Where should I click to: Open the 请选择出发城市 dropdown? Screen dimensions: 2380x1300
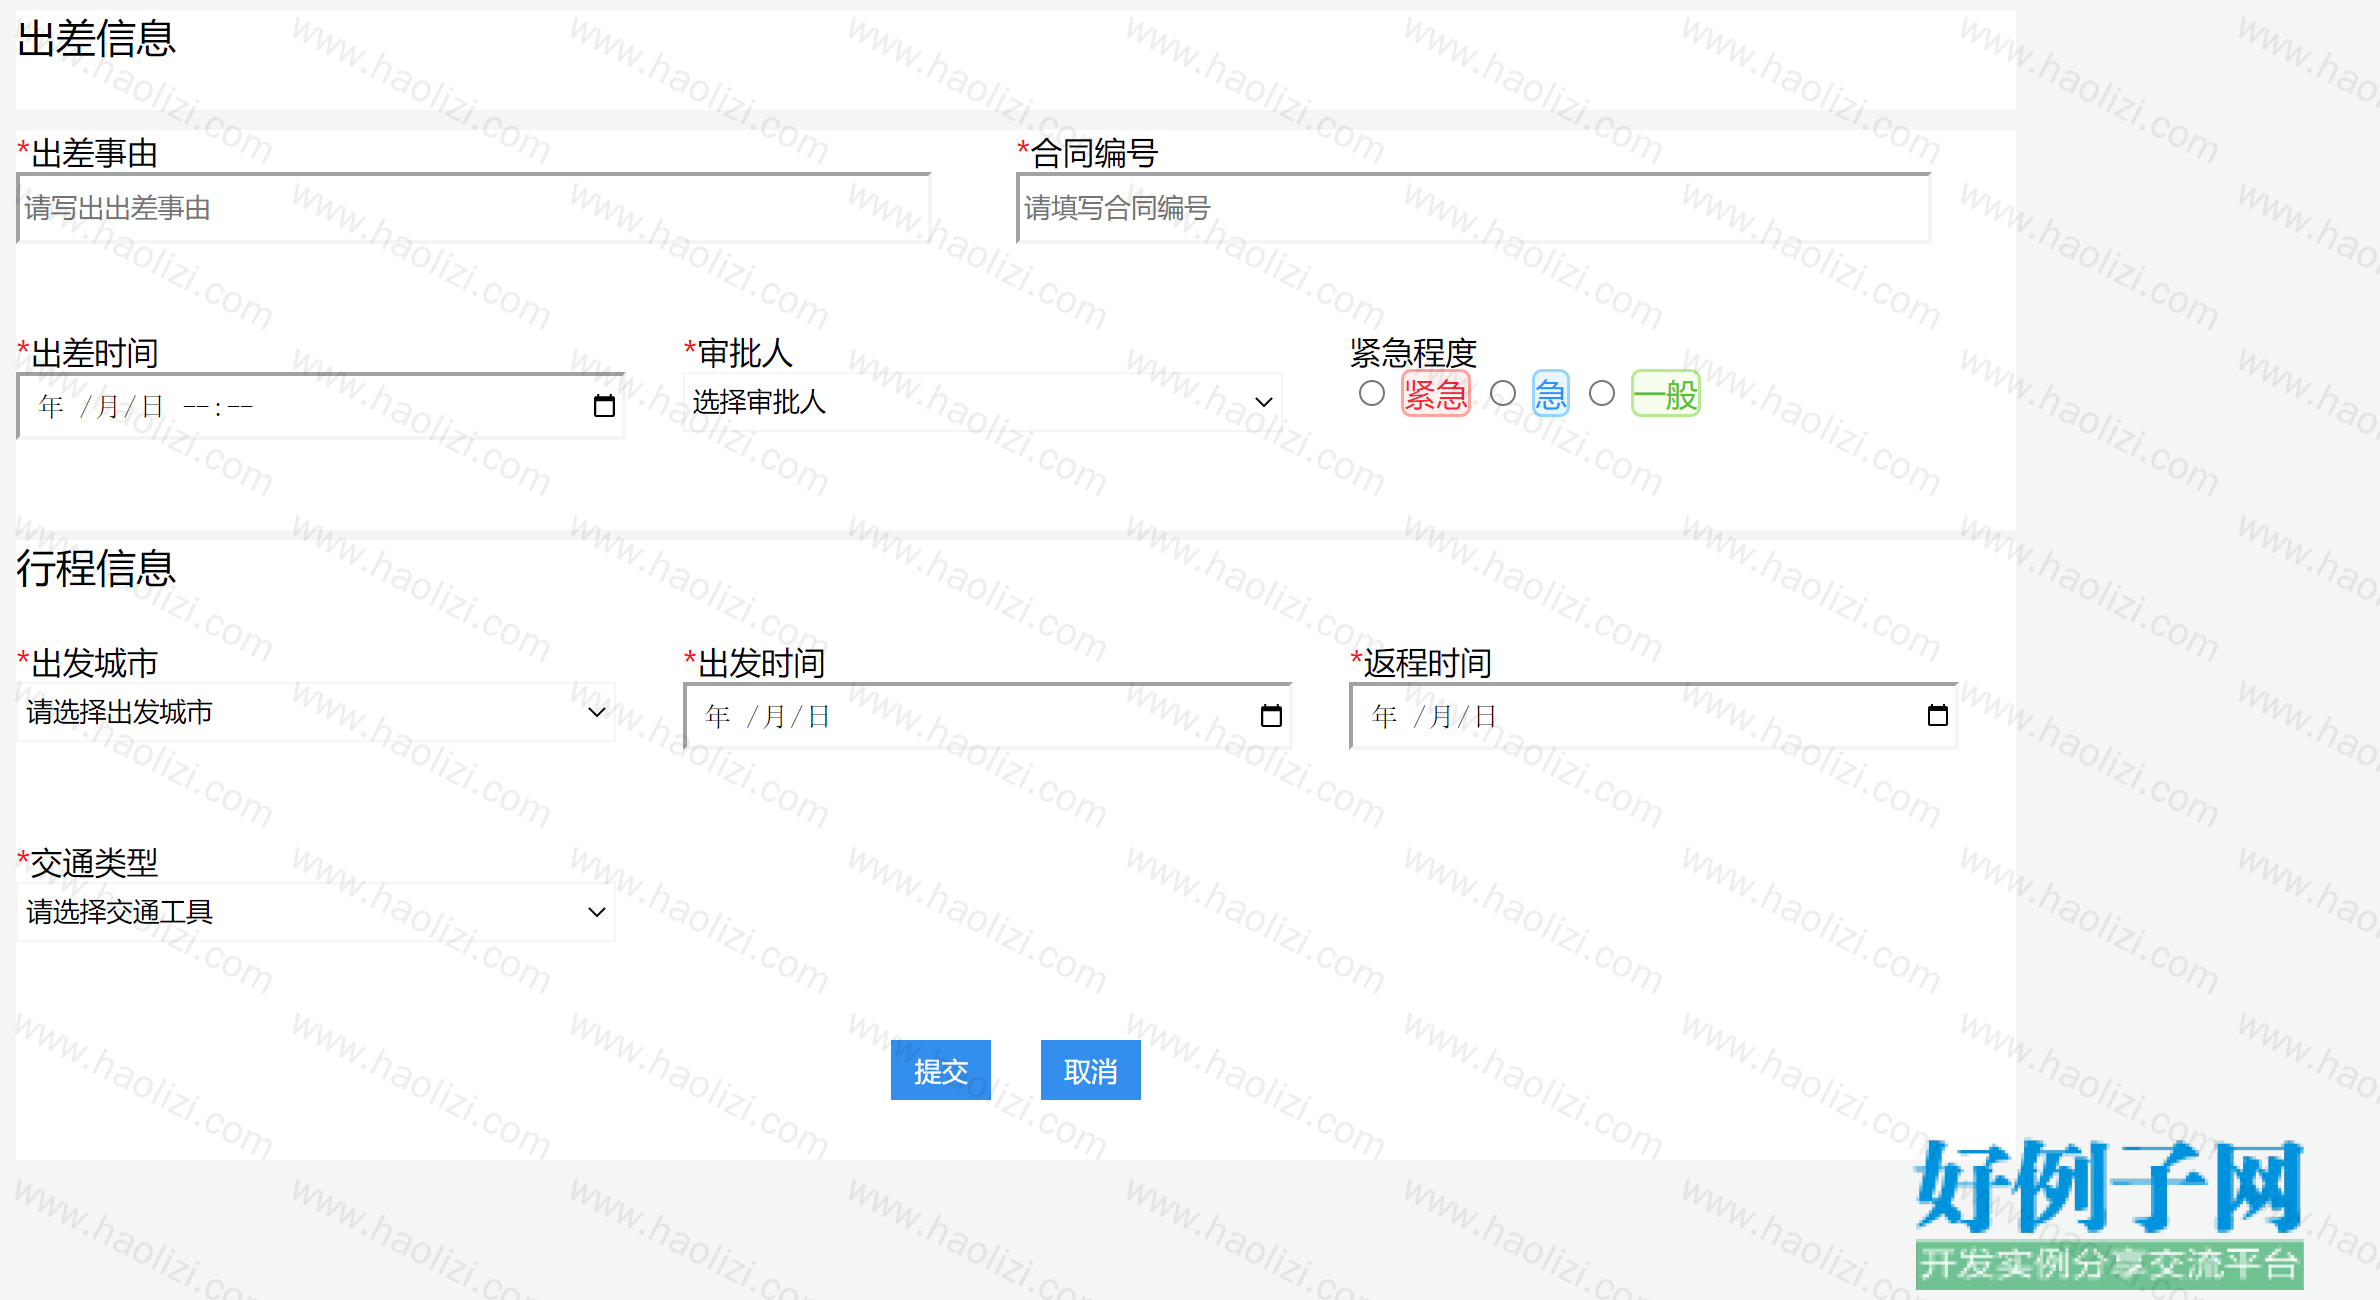click(x=316, y=712)
